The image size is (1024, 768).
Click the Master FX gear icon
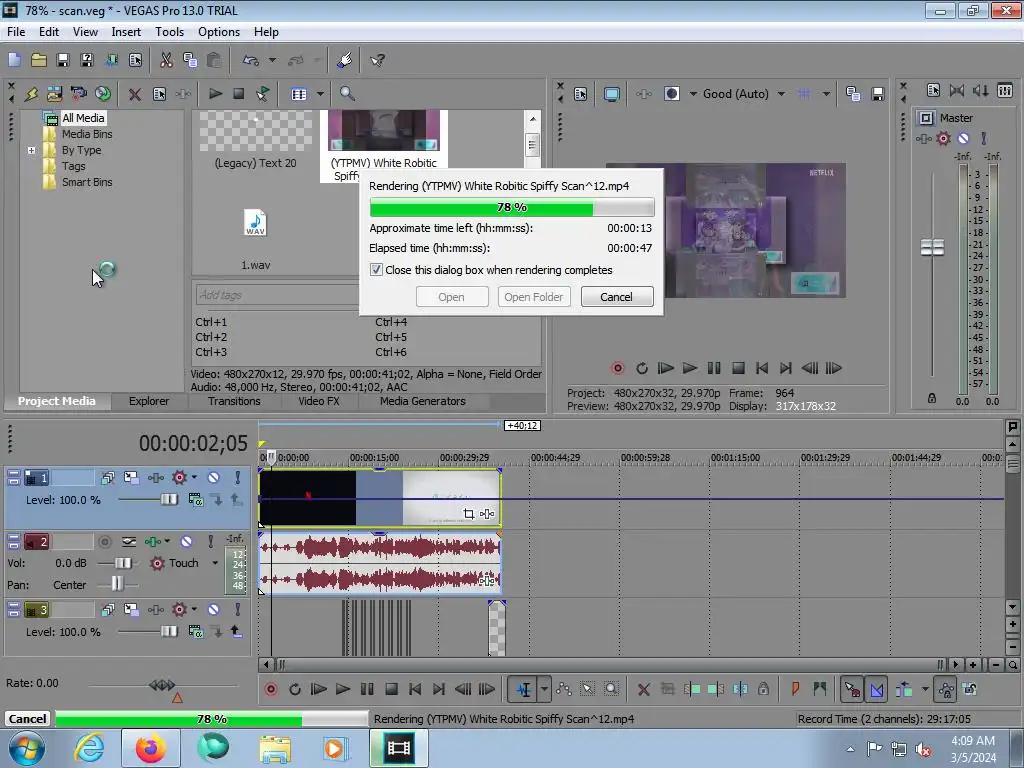[x=944, y=138]
